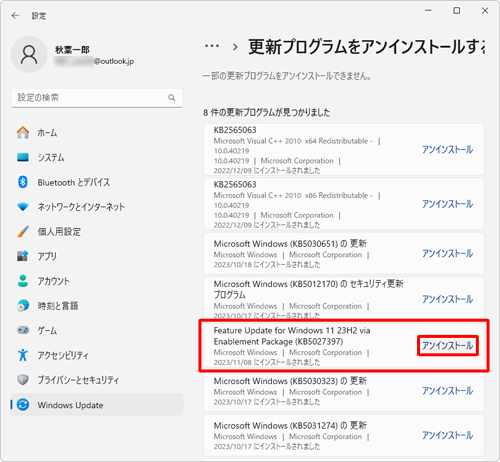
Task: Click 2023/11/08 にインストールされました date
Action: point(267,362)
